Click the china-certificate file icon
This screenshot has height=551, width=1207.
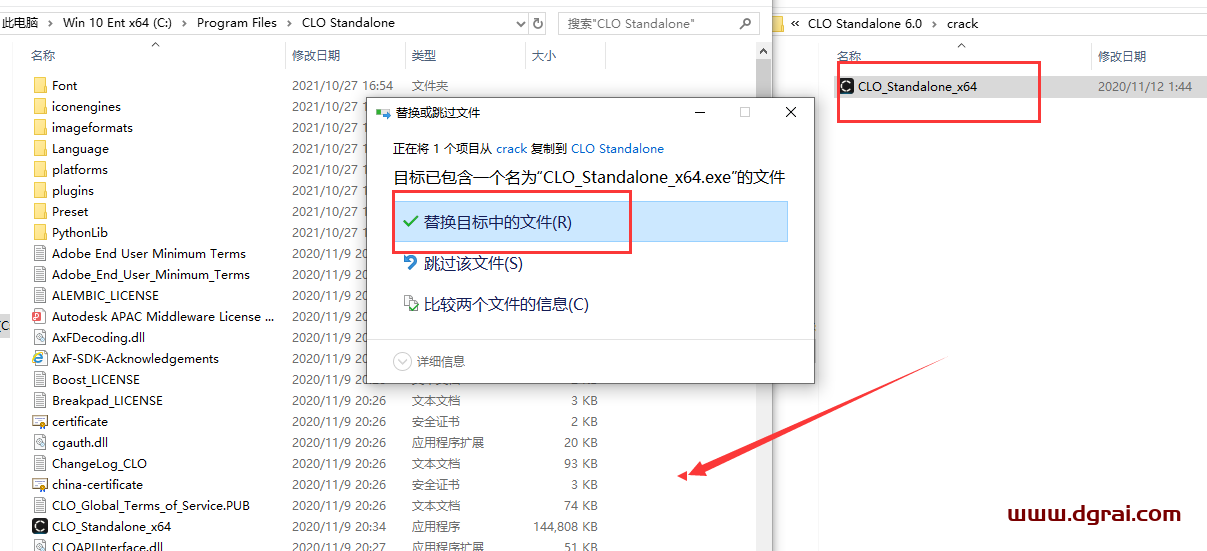[40, 485]
